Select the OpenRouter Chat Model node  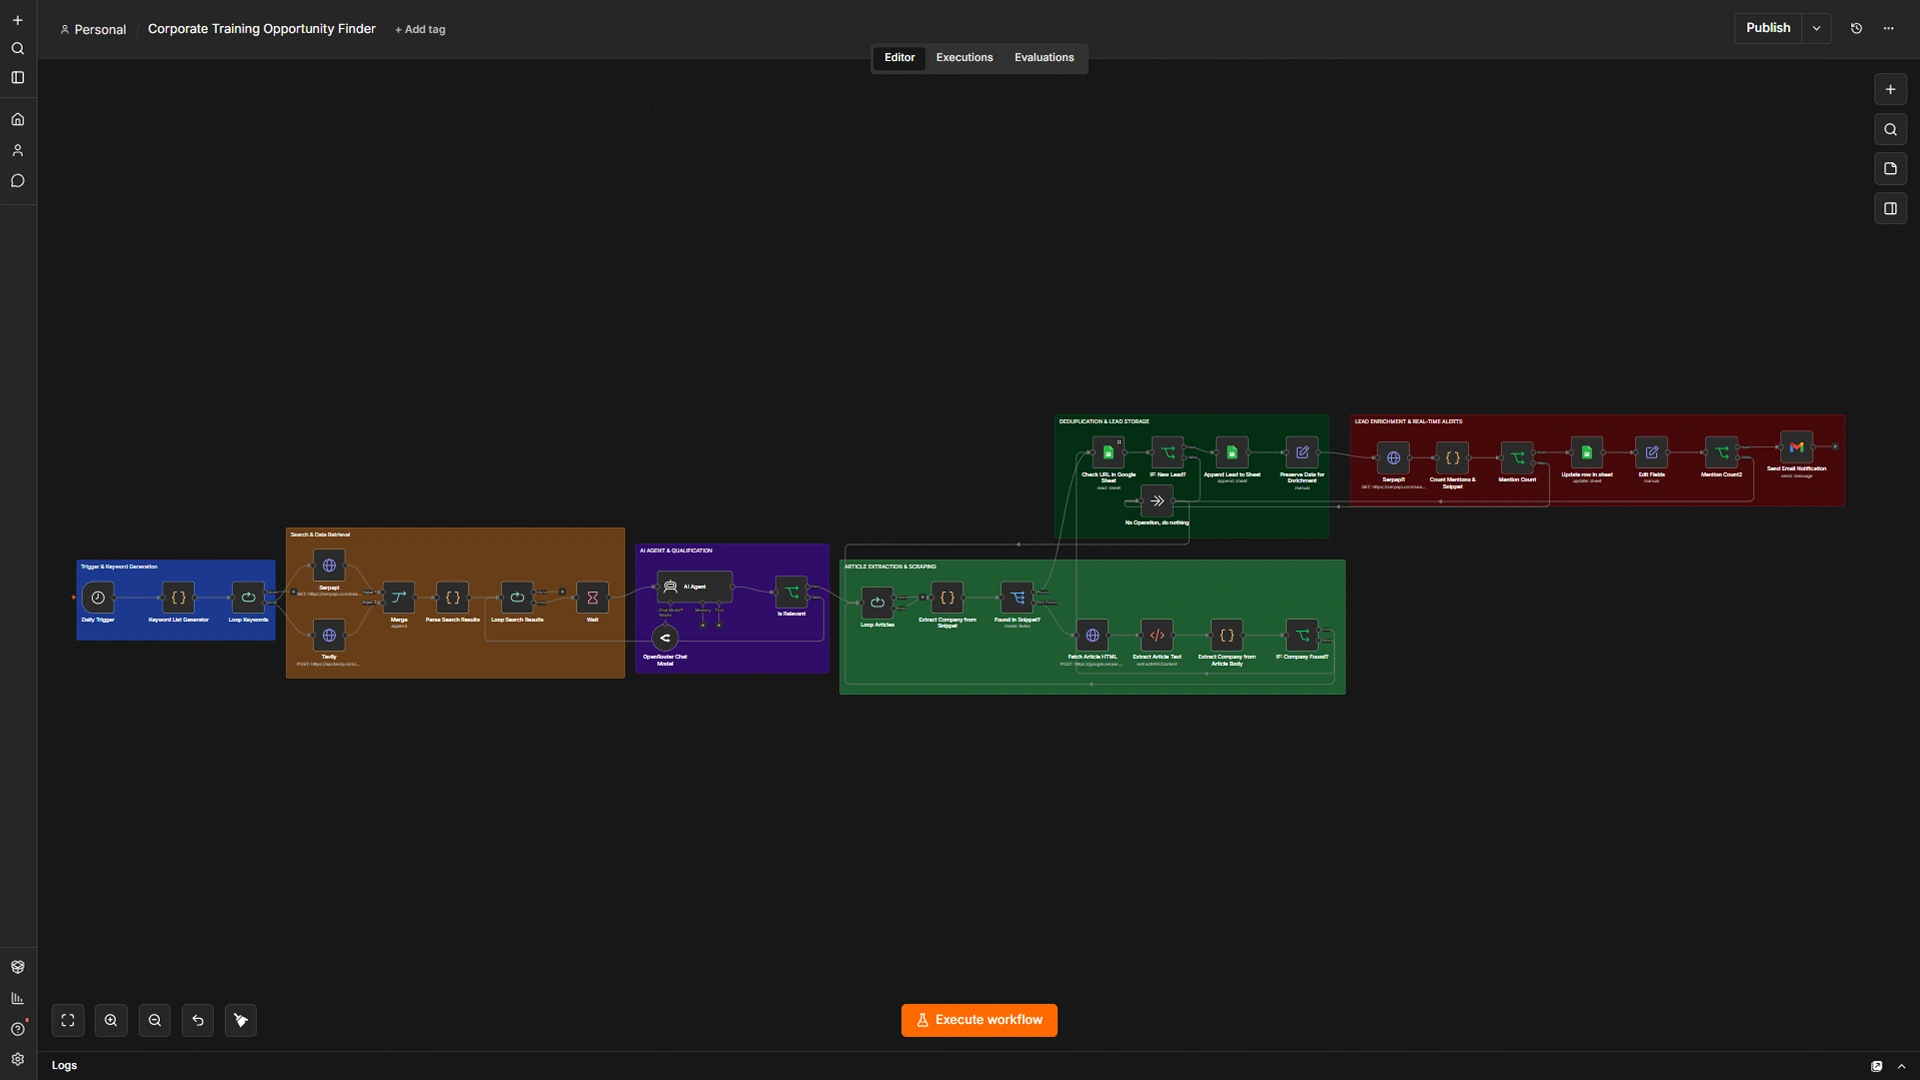pos(665,638)
